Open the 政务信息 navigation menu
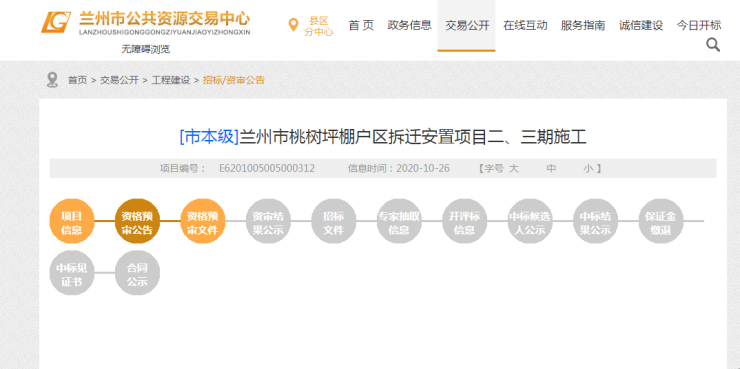This screenshot has width=740, height=369. (x=410, y=25)
